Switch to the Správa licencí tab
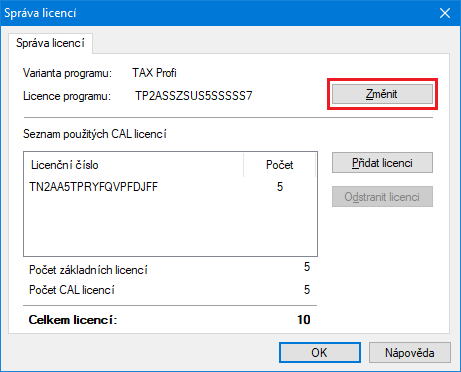 coord(50,43)
